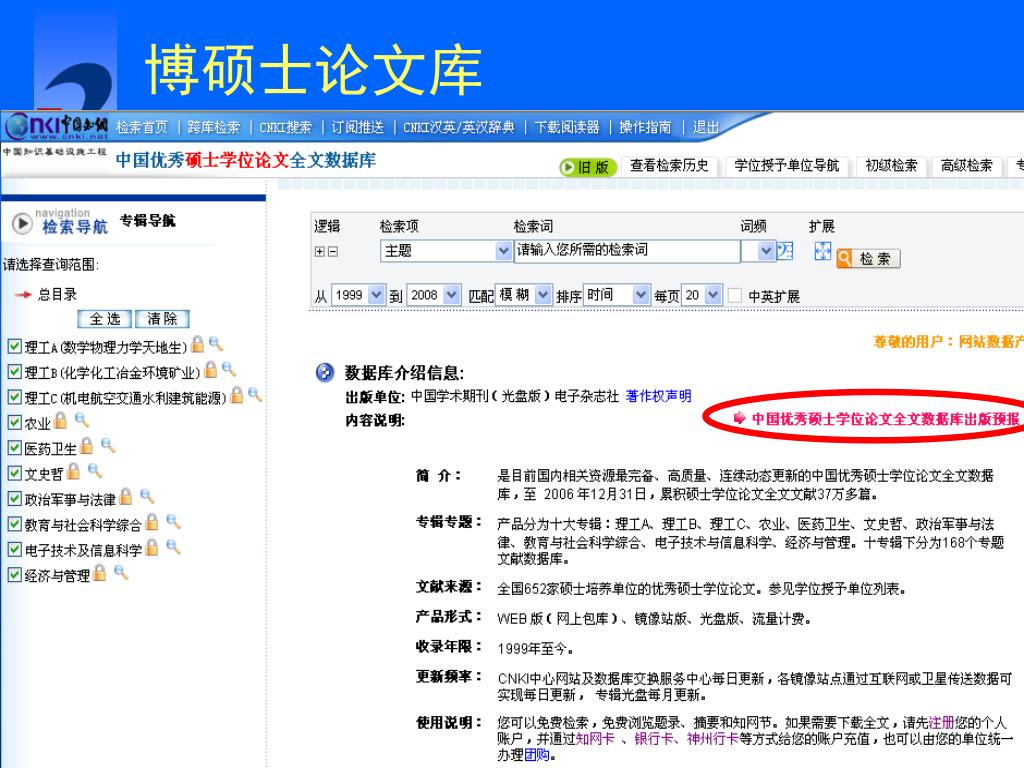The width and height of the screenshot is (1024, 768).
Task: Click the lock icon beside 政治军事与法律
Action: pyautogui.click(x=125, y=497)
